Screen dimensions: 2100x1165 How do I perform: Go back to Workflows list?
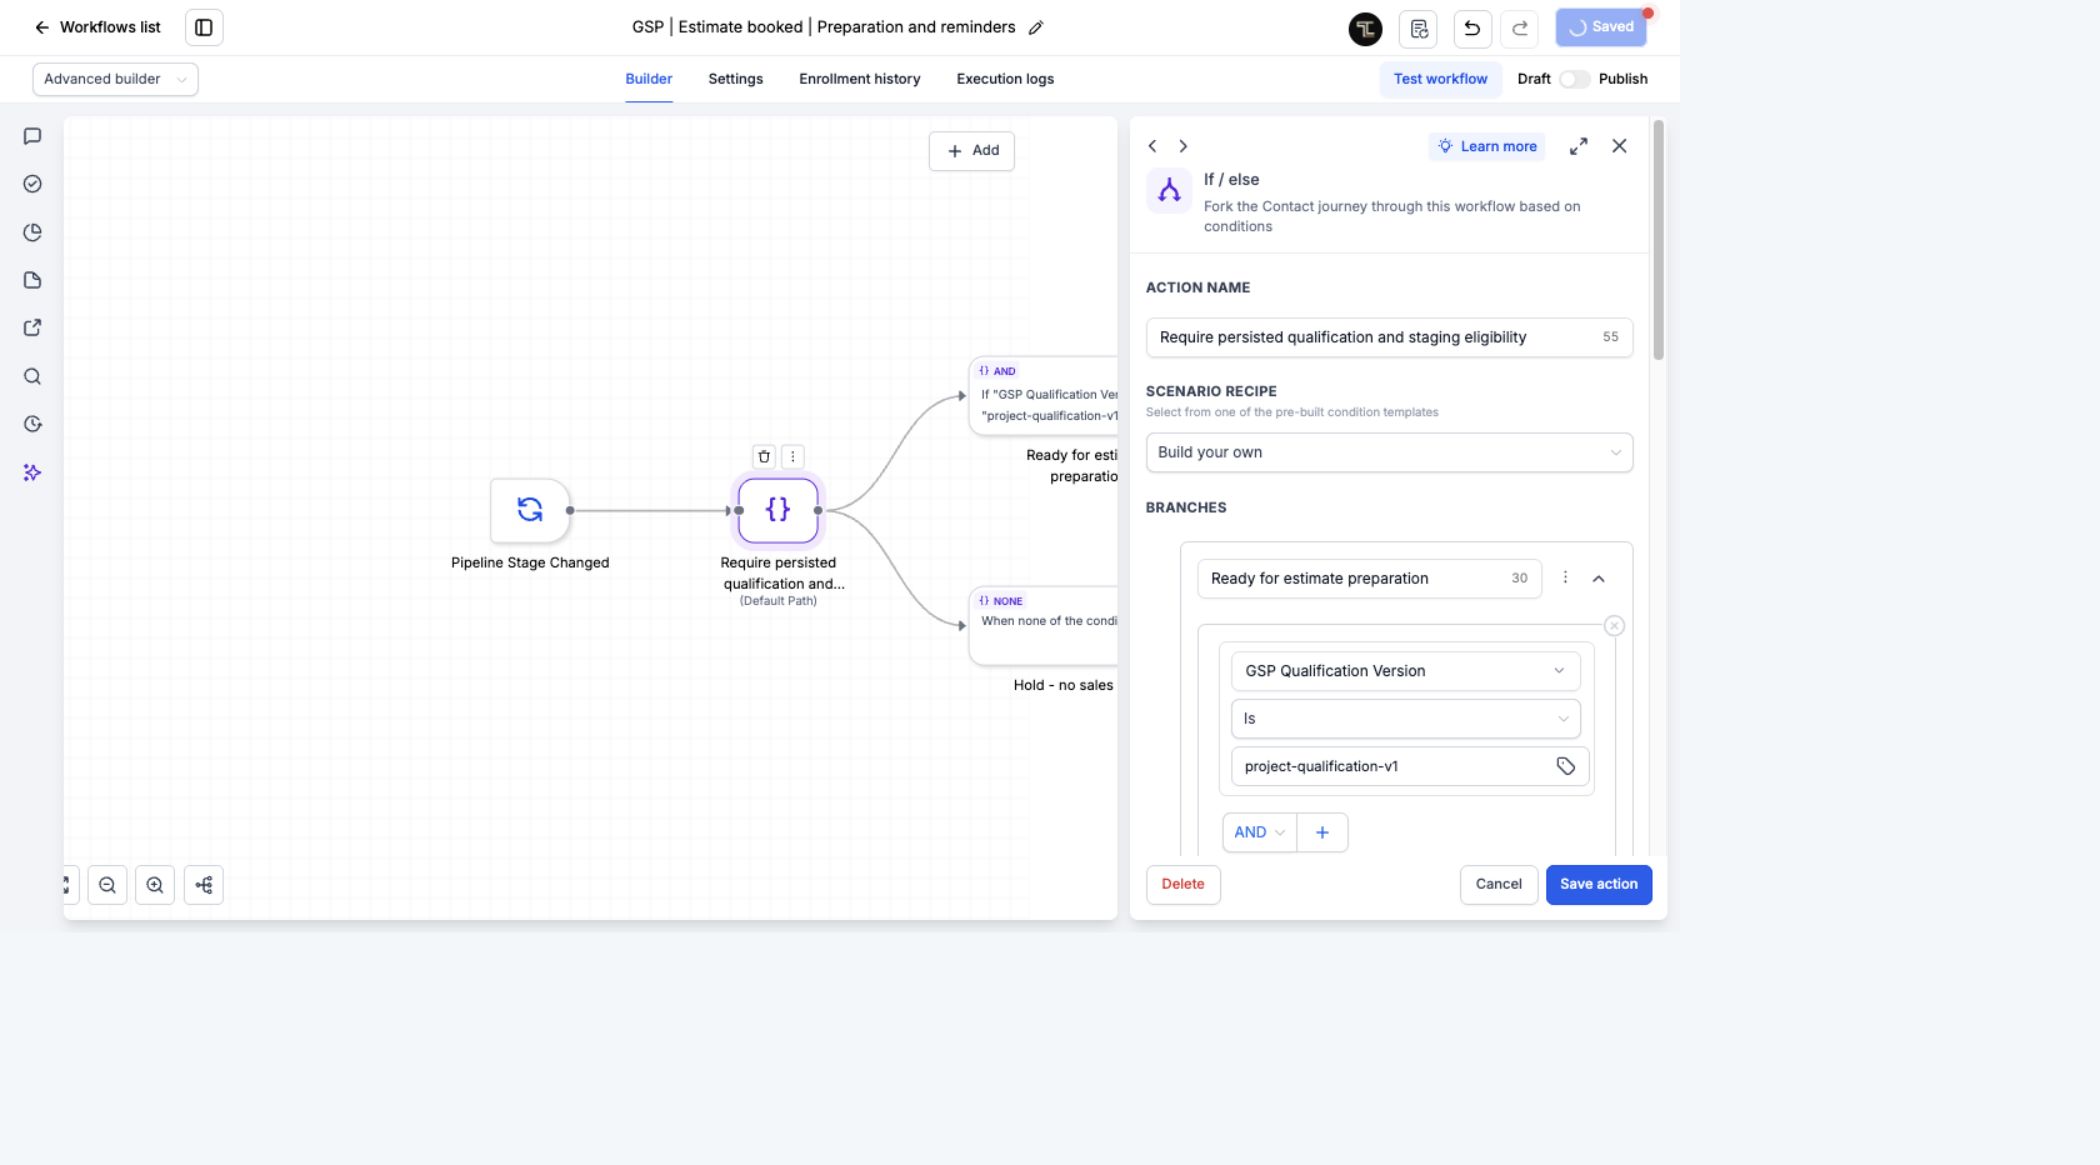97,27
